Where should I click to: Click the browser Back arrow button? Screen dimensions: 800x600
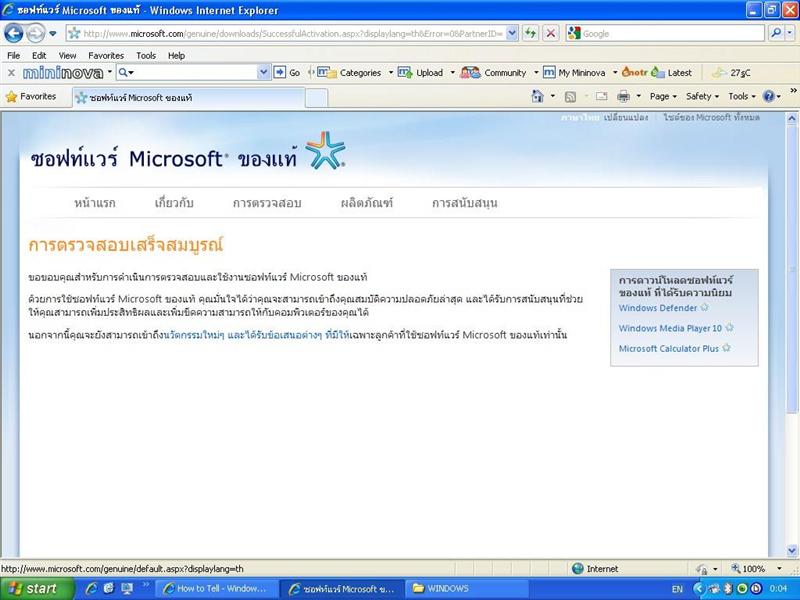pos(14,34)
